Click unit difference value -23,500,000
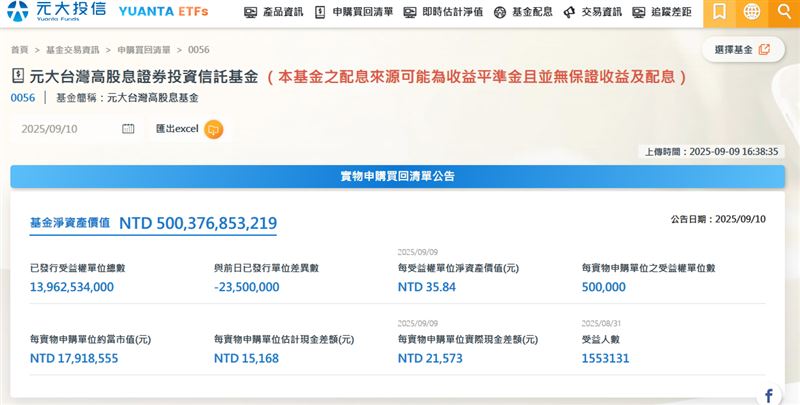800x405 pixels. pyautogui.click(x=246, y=287)
